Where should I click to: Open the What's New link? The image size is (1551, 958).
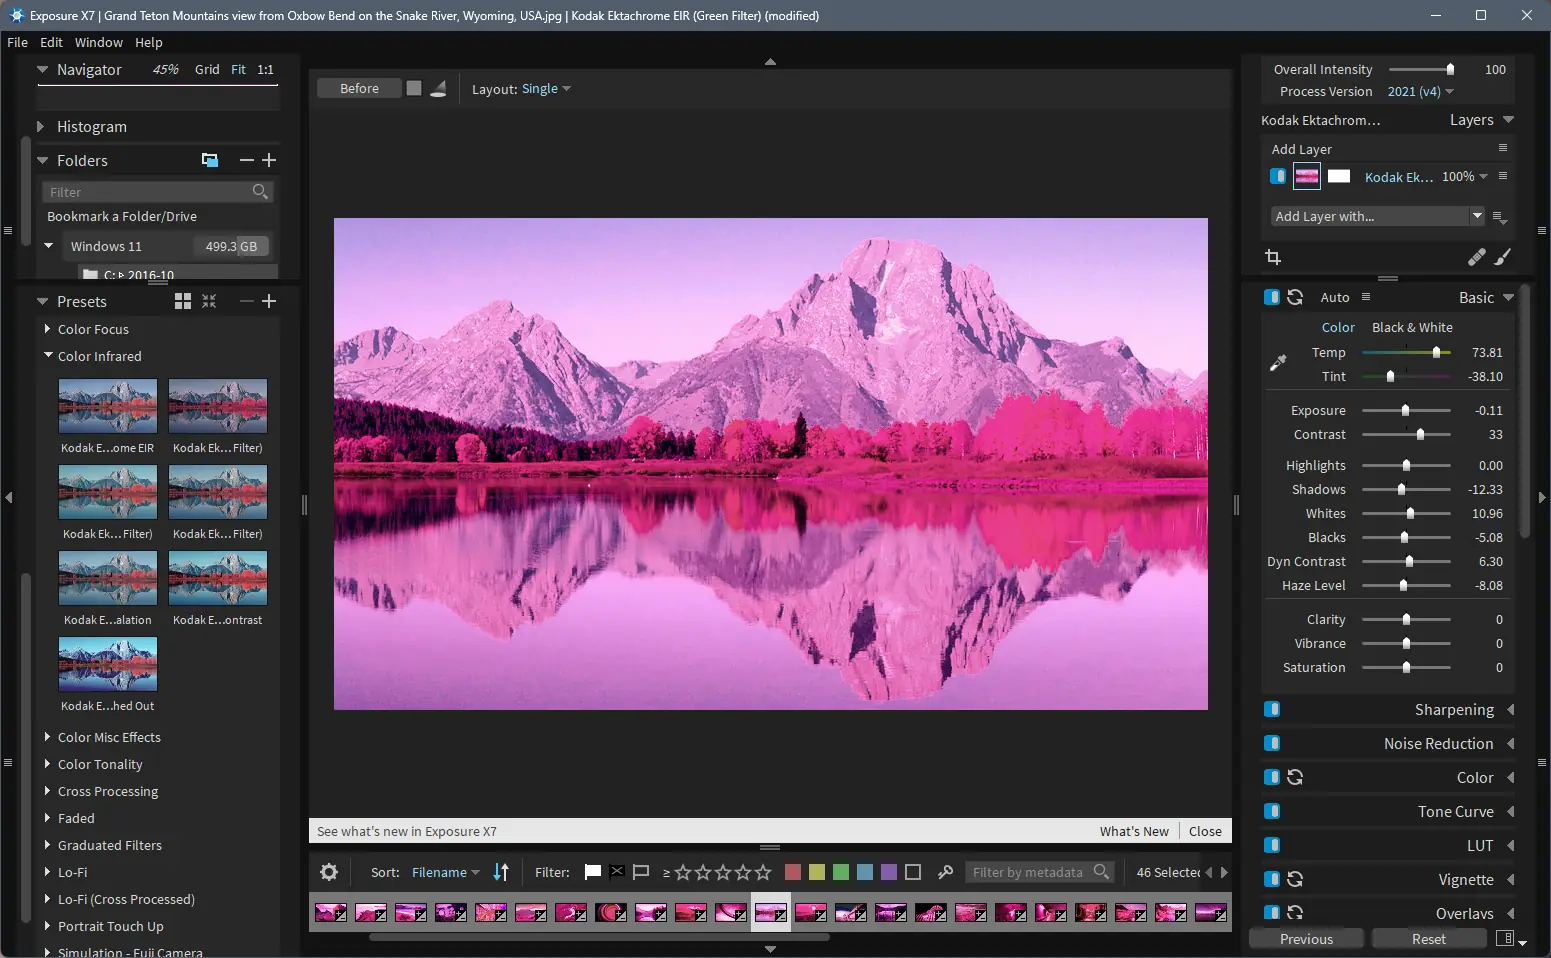1134,831
